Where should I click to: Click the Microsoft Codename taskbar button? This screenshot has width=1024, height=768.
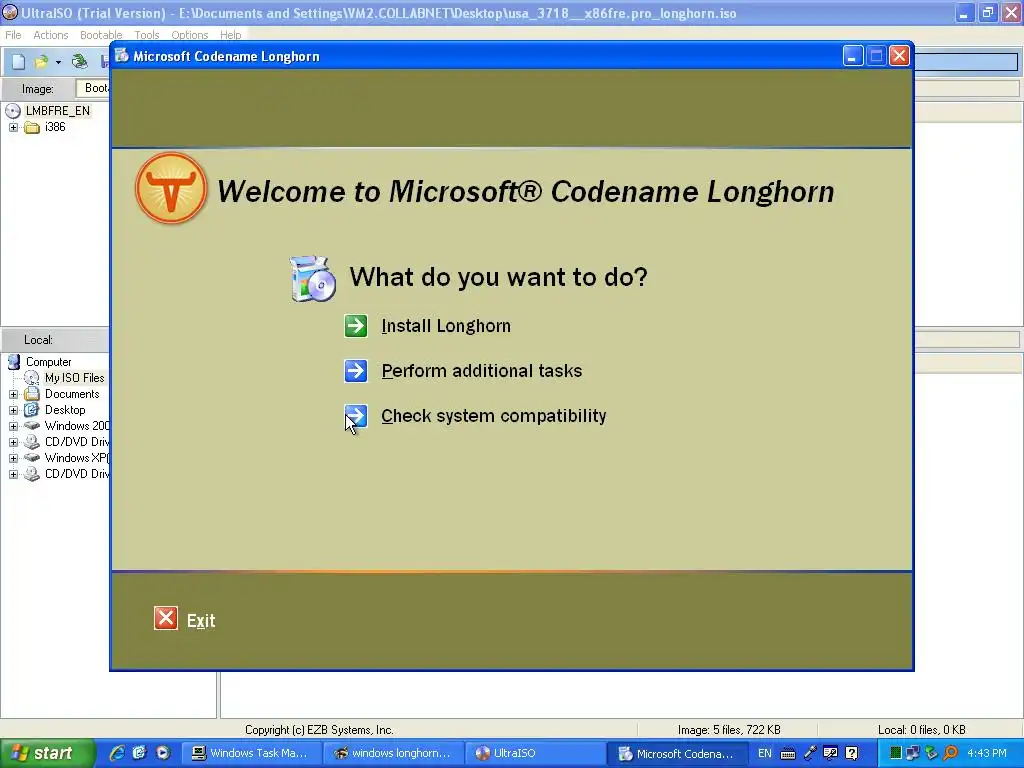coord(677,753)
